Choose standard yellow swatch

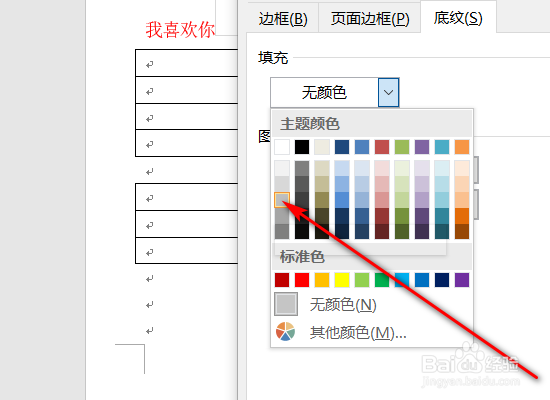(x=342, y=280)
